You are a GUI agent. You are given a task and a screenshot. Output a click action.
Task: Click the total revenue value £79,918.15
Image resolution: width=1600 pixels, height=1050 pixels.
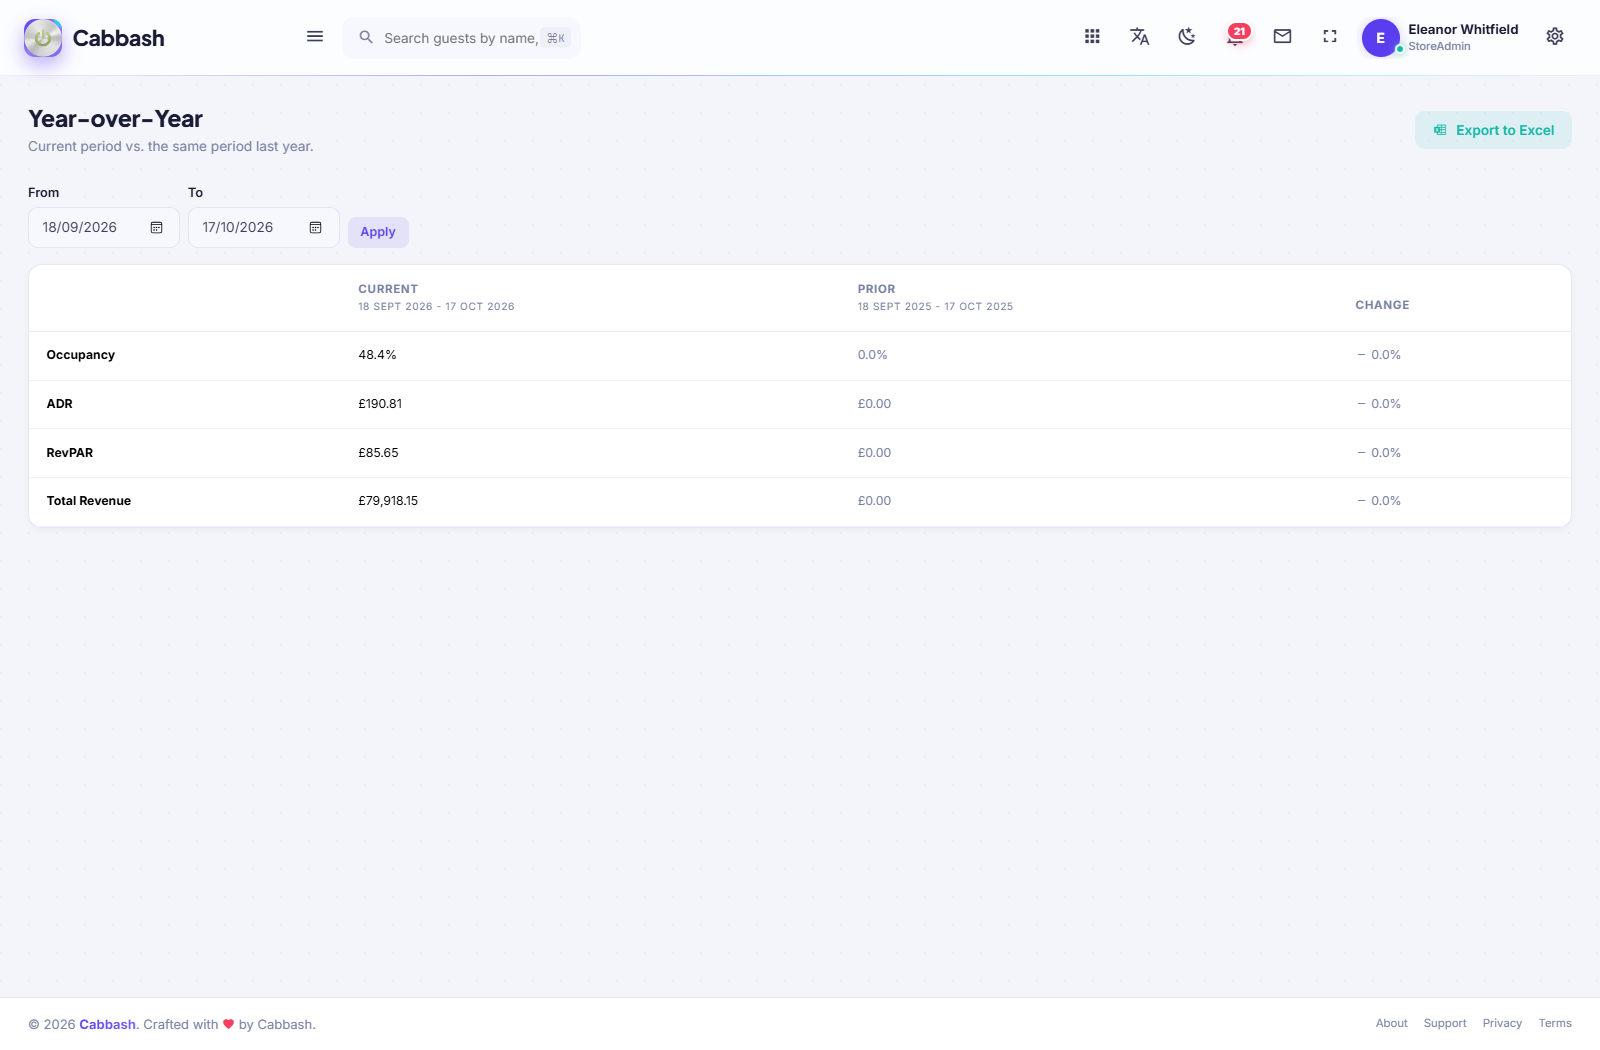click(x=388, y=501)
